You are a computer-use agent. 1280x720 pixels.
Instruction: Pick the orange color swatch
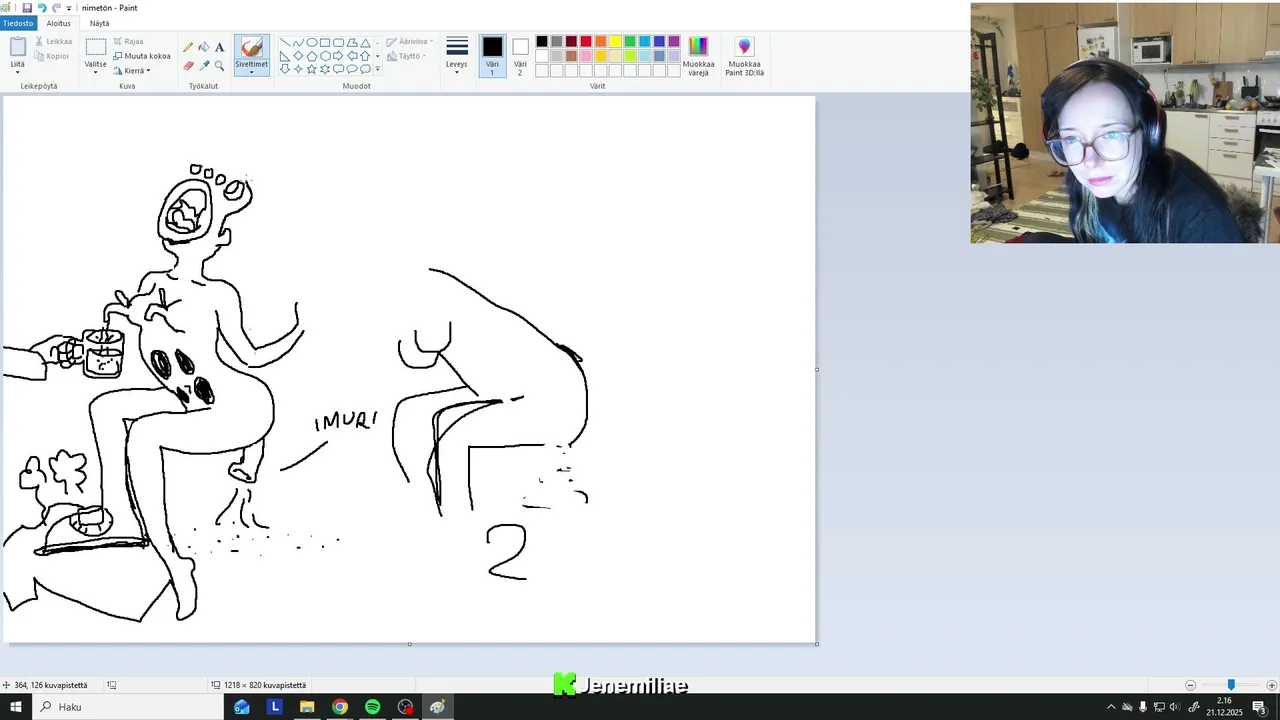coord(601,41)
